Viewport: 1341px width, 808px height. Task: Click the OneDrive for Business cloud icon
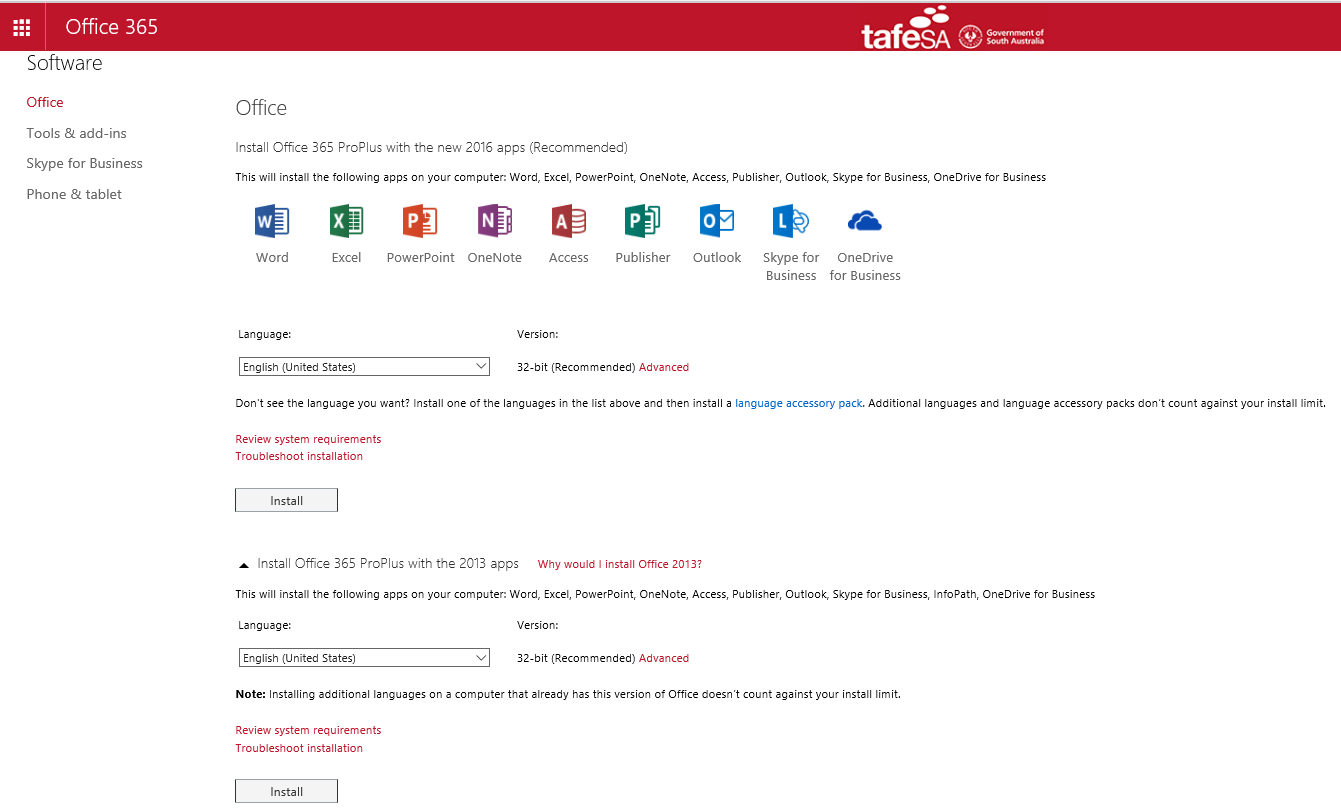point(865,220)
